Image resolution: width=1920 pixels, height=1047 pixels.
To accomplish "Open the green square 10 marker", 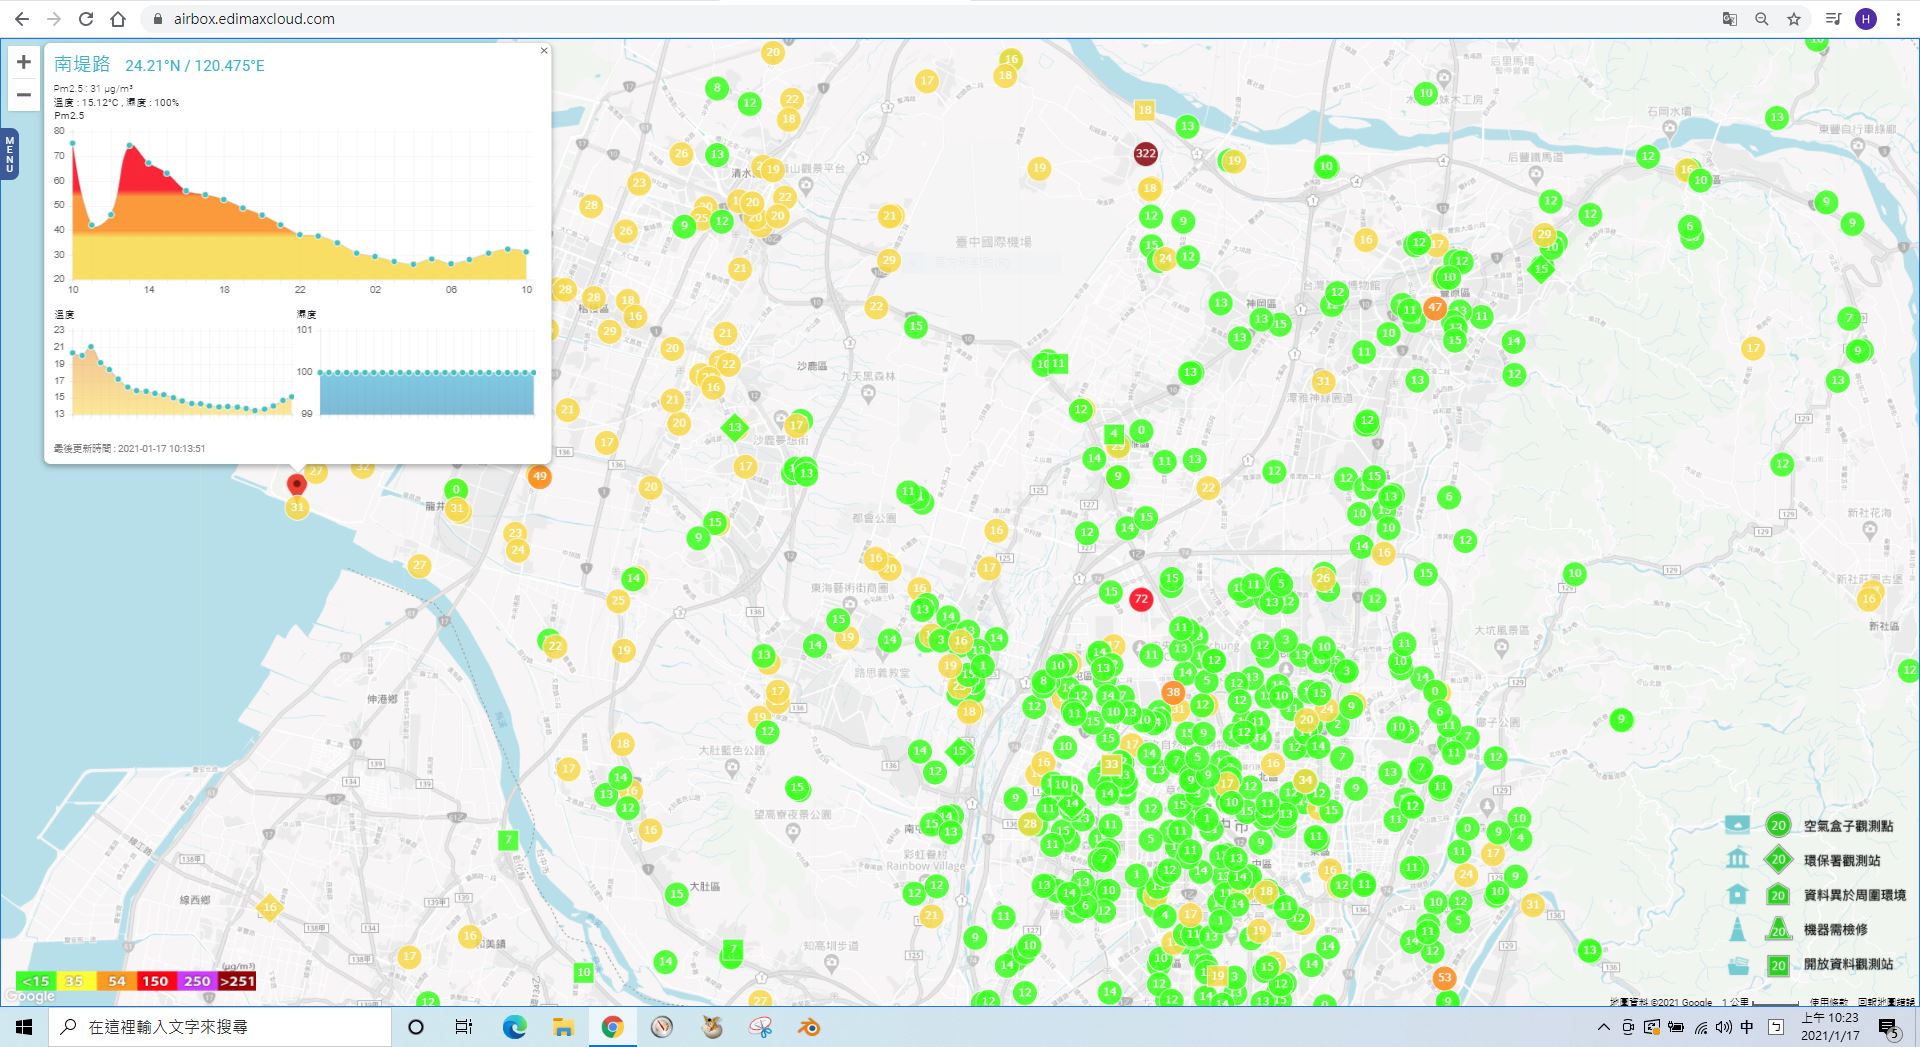I will [584, 971].
